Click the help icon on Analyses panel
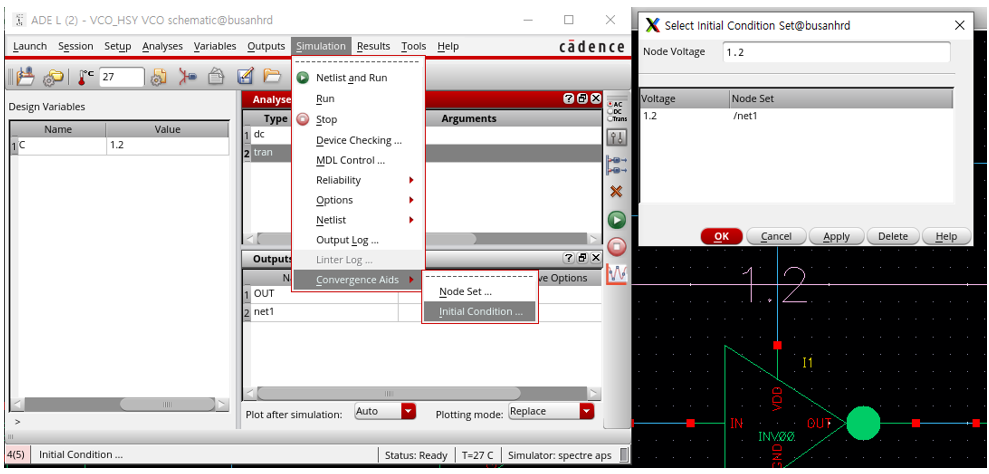989x474 pixels. click(x=569, y=99)
